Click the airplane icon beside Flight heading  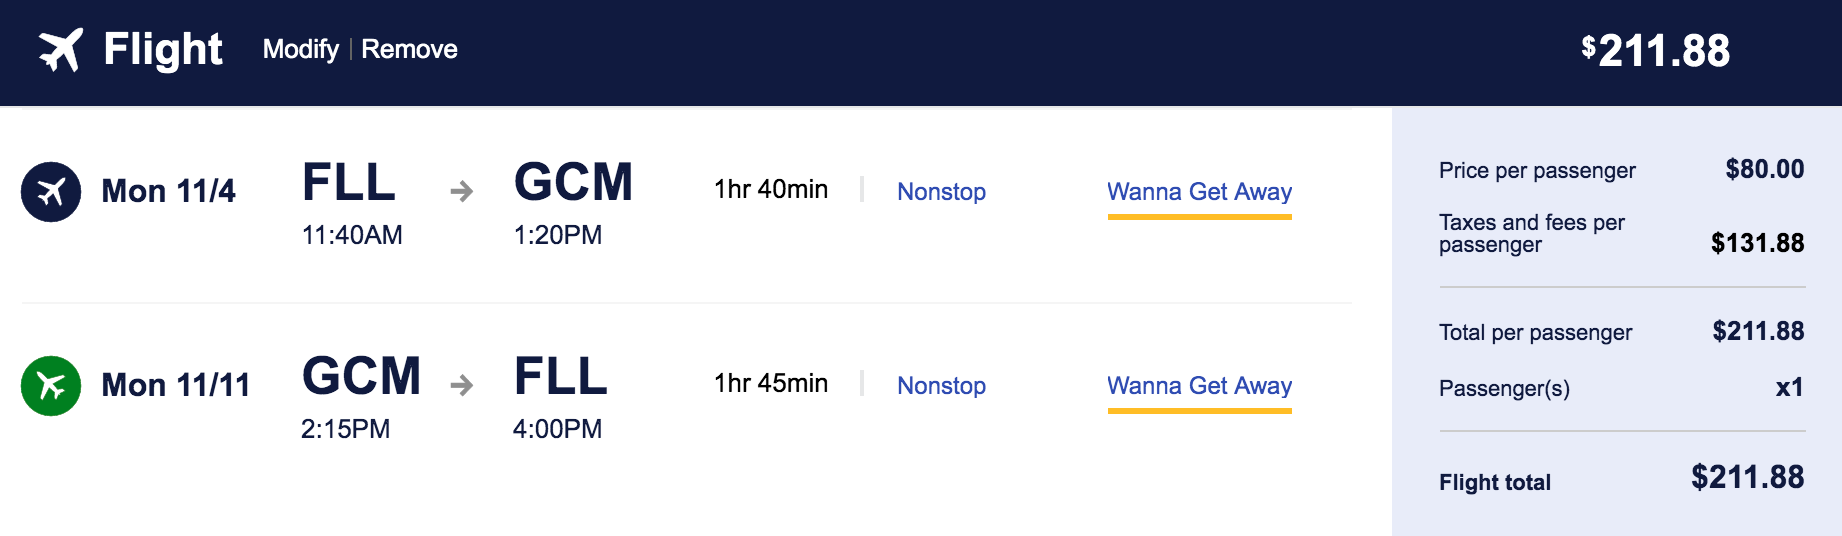click(x=60, y=50)
